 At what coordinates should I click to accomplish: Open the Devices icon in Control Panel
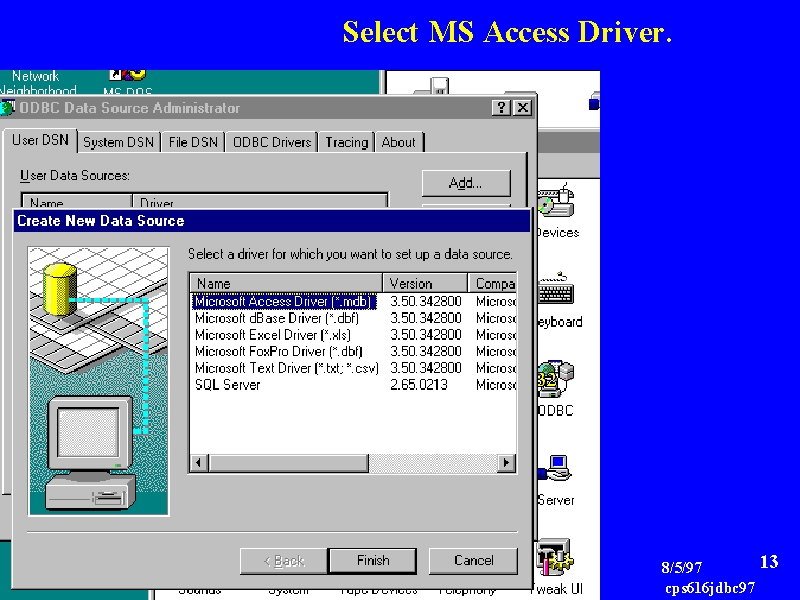[x=556, y=200]
